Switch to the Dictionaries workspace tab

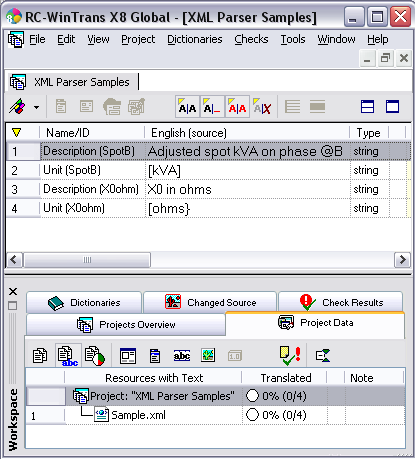pos(84,303)
